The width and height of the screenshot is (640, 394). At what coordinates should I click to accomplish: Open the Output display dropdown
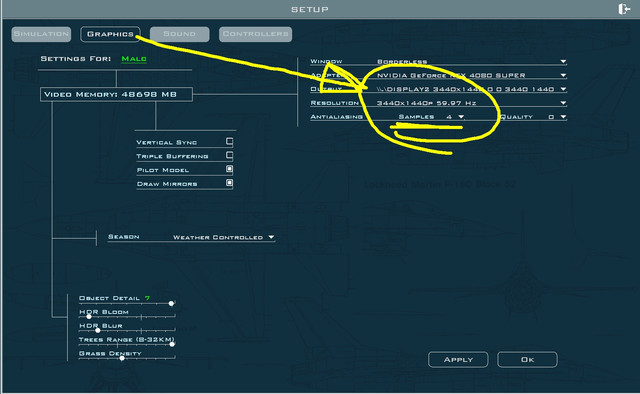tap(563, 89)
